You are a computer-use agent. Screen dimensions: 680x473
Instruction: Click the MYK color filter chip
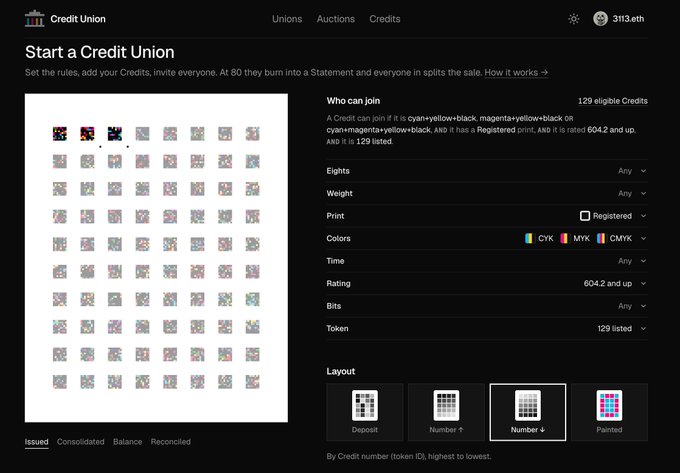point(575,238)
